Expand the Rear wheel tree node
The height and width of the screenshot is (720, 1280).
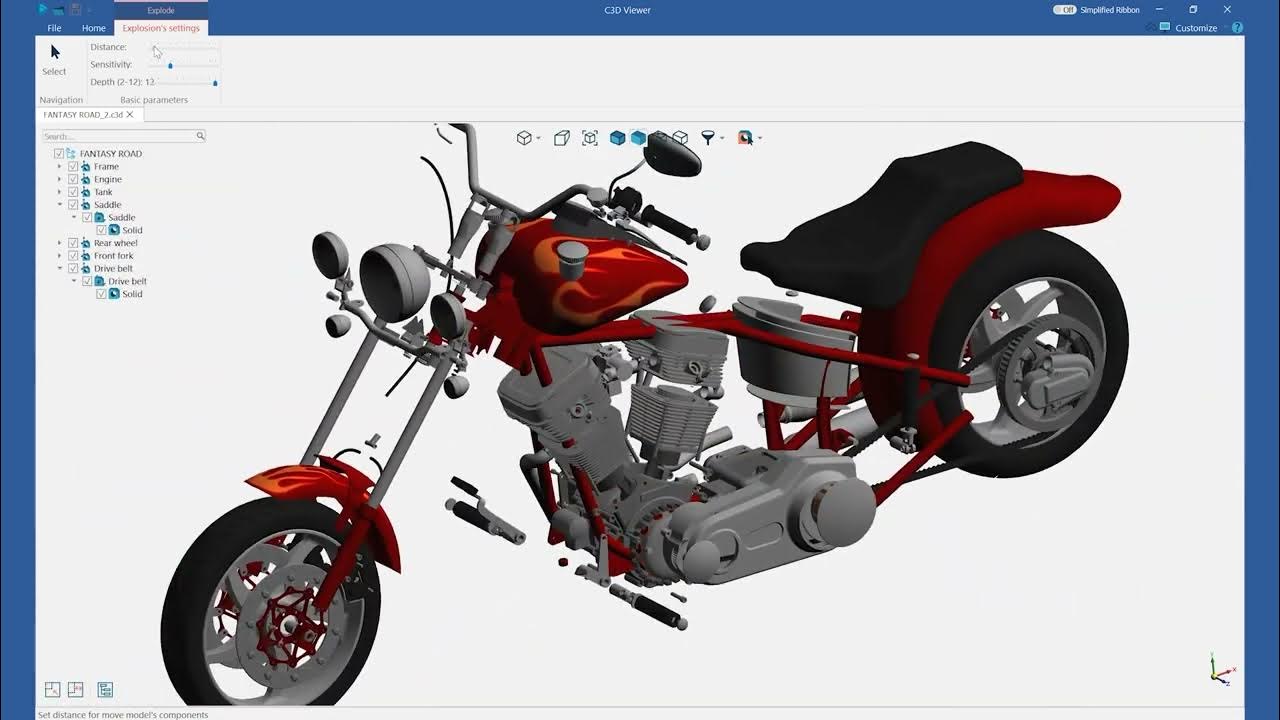coord(60,242)
